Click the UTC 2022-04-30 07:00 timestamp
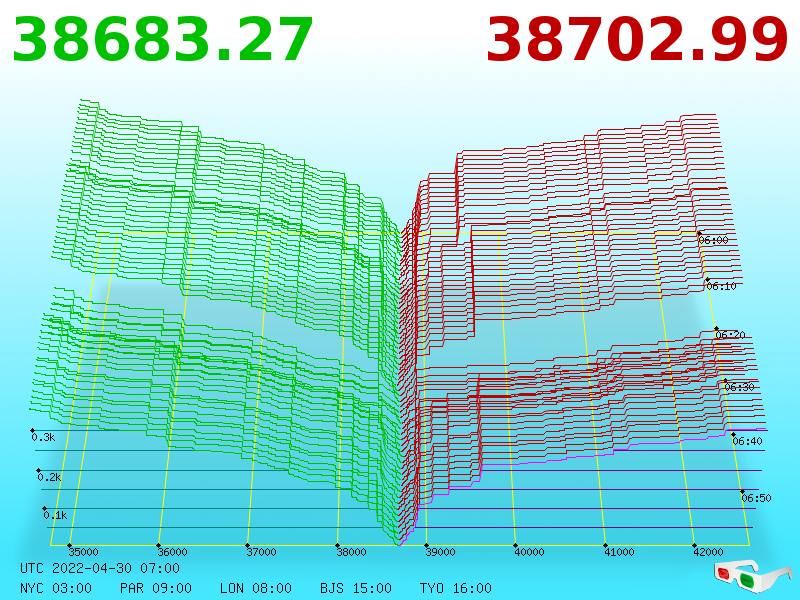 pyautogui.click(x=100, y=568)
